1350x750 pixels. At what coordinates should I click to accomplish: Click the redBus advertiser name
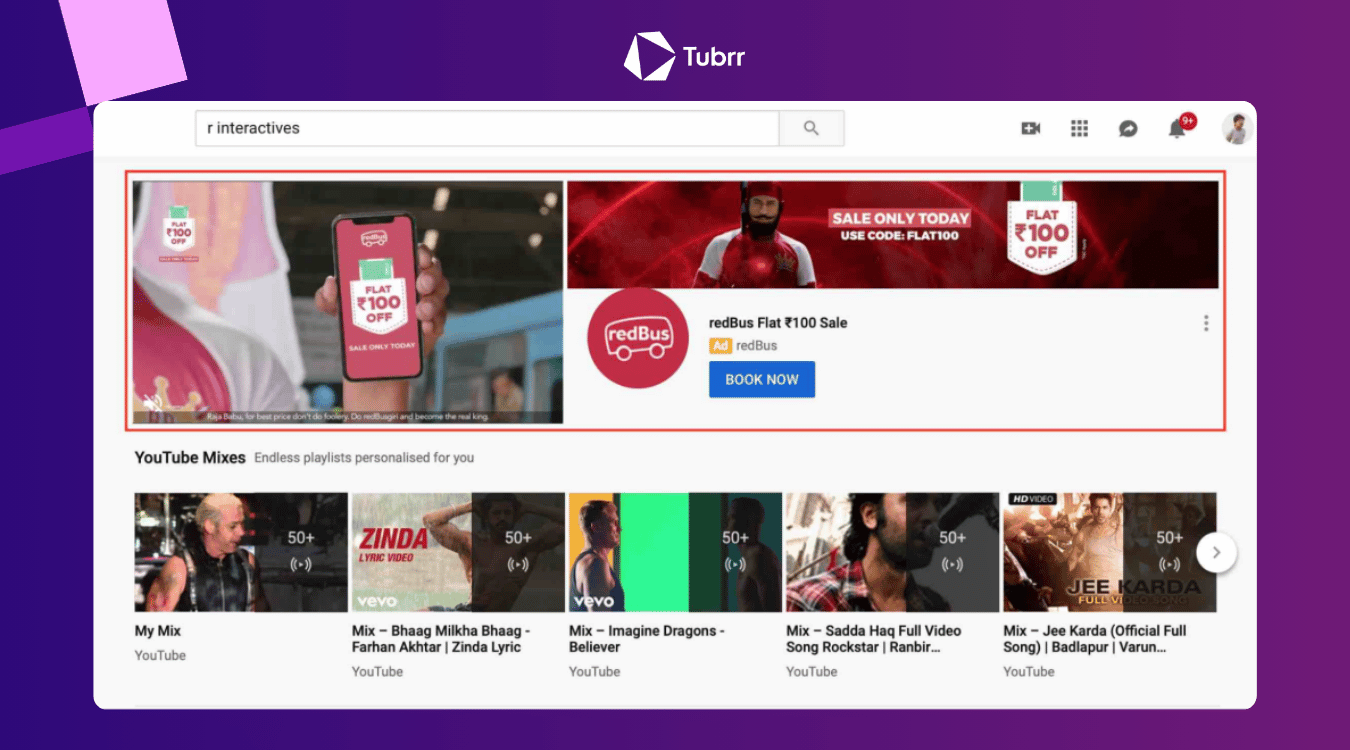(757, 345)
